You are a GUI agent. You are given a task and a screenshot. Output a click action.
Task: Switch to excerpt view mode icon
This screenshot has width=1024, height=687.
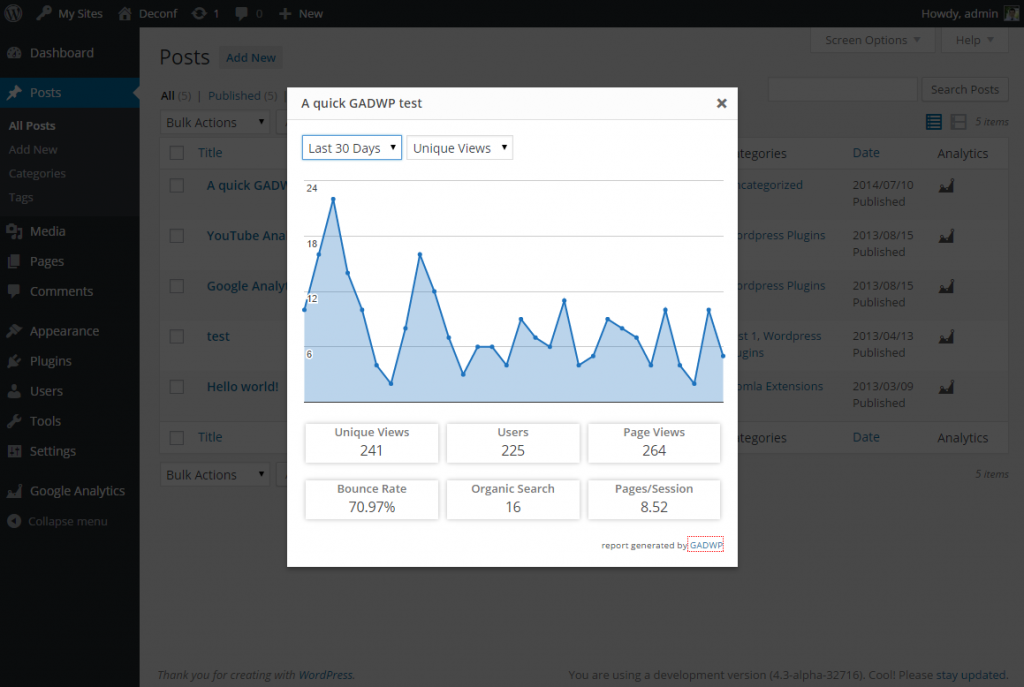[958, 121]
